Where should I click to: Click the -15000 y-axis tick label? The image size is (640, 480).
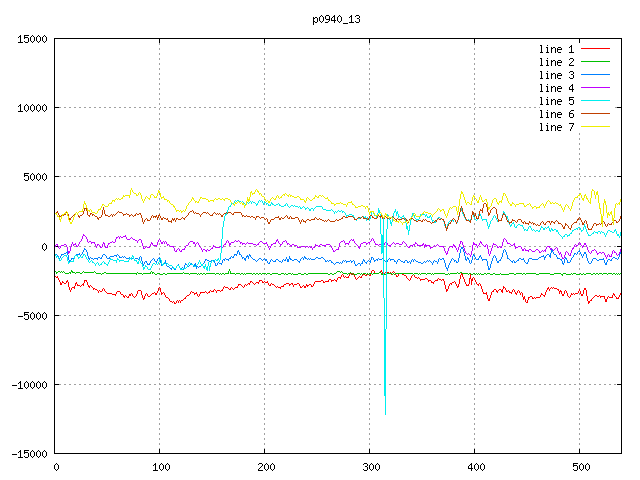click(27, 454)
